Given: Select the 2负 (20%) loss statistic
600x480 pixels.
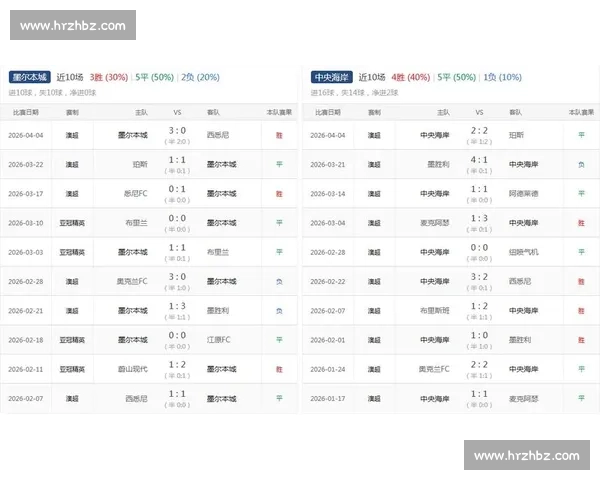Looking at the screenshot, I should point(200,77).
